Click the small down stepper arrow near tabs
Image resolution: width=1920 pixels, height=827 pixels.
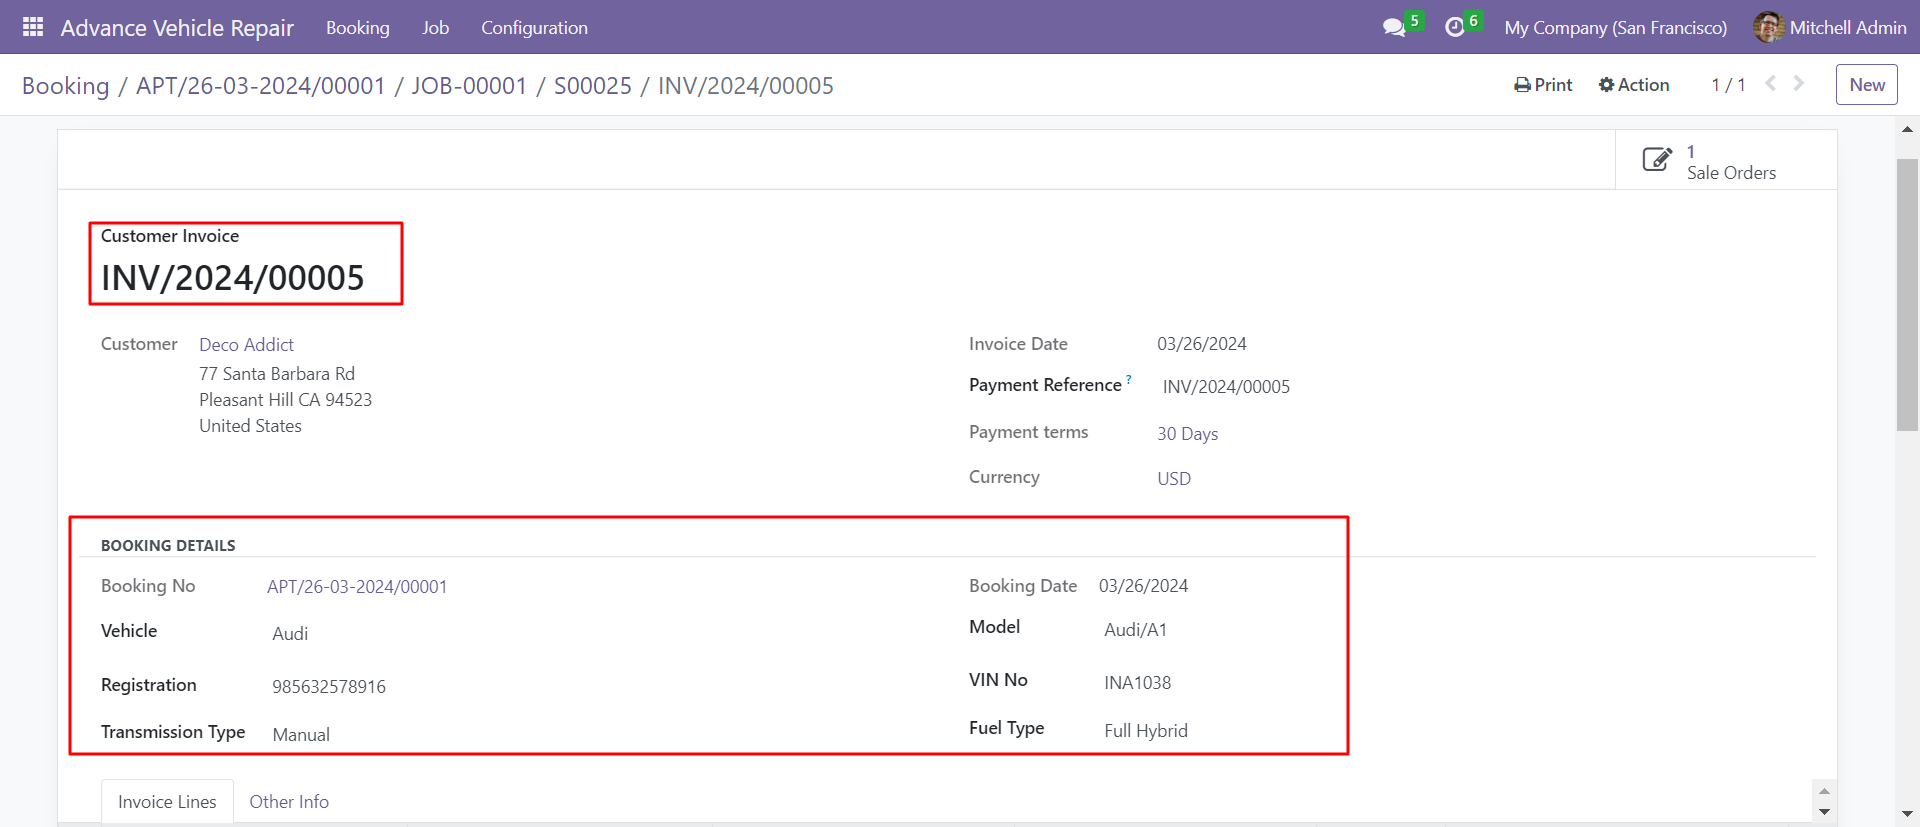tap(1824, 812)
